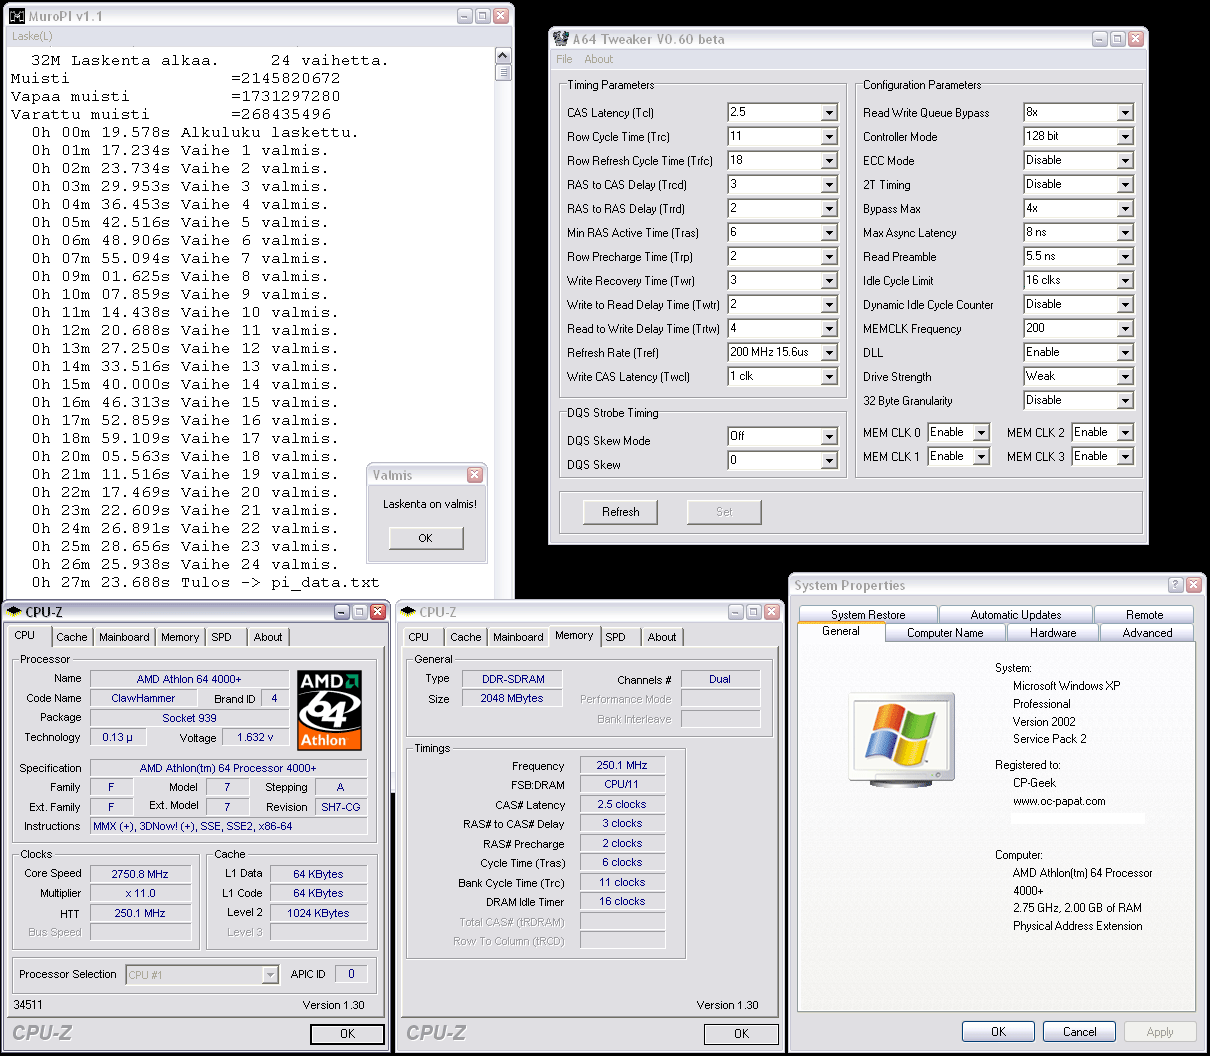Click OK in the CPU-Z memory timings window
This screenshot has width=1210, height=1056.
(x=741, y=1034)
